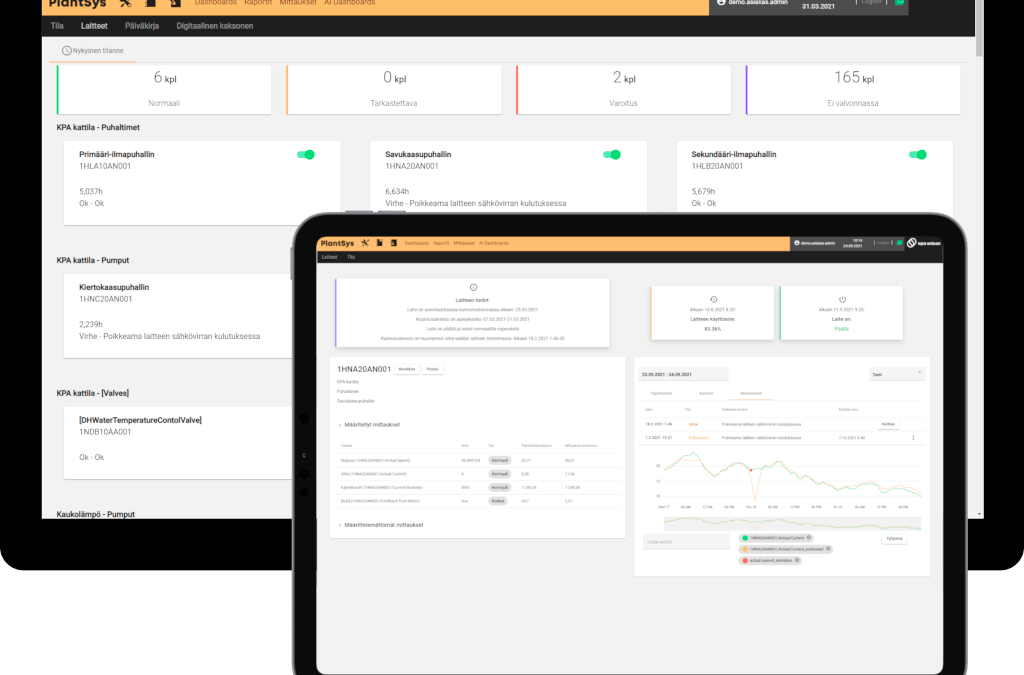Switch to the Monitorointi tab on the tablet
The height and width of the screenshot is (675, 1024).
[751, 394]
